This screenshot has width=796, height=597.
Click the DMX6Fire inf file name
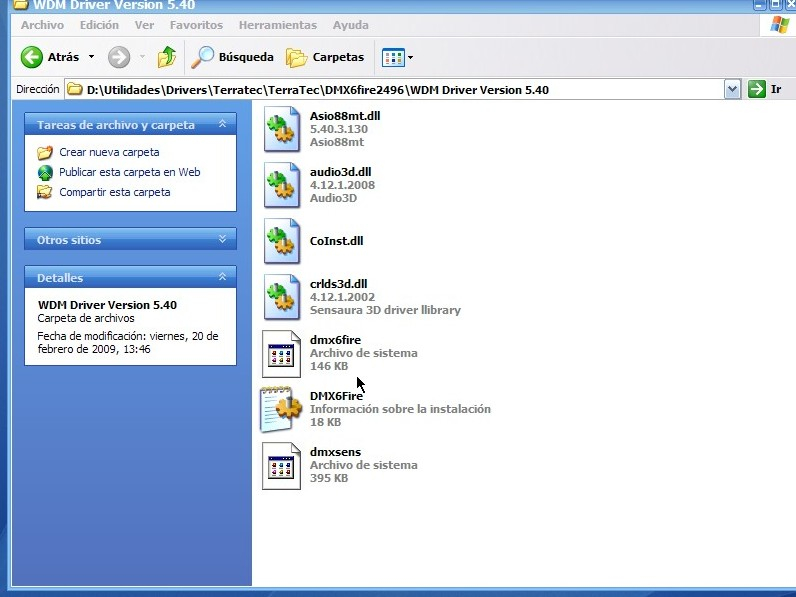336,395
